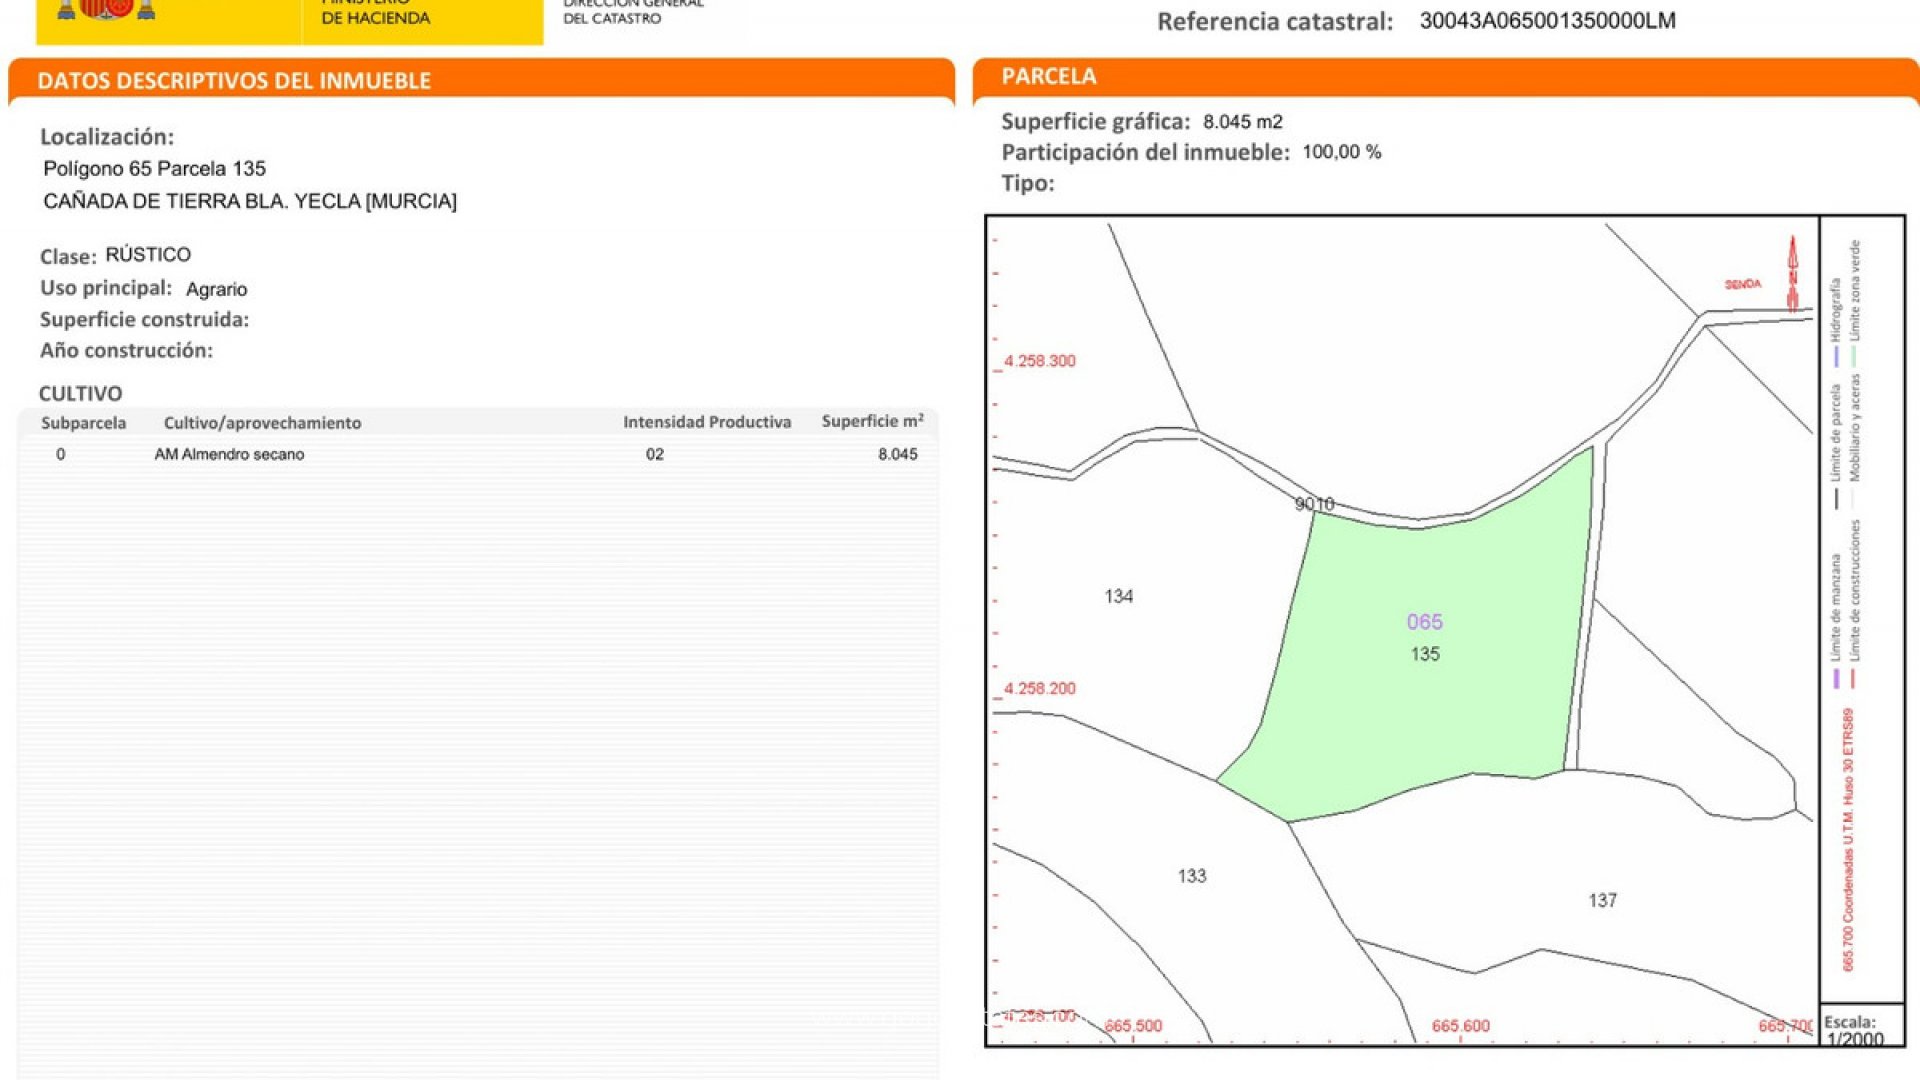Click the 4.258.300 coordinate label

pyautogui.click(x=1039, y=361)
